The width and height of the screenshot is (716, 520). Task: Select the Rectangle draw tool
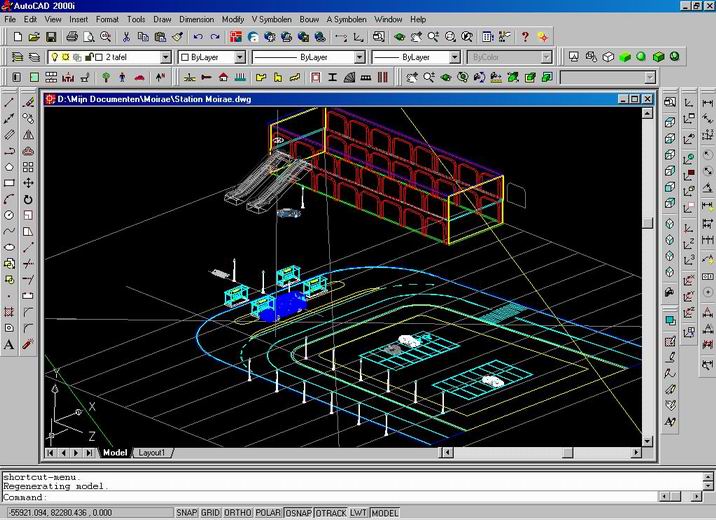9,183
